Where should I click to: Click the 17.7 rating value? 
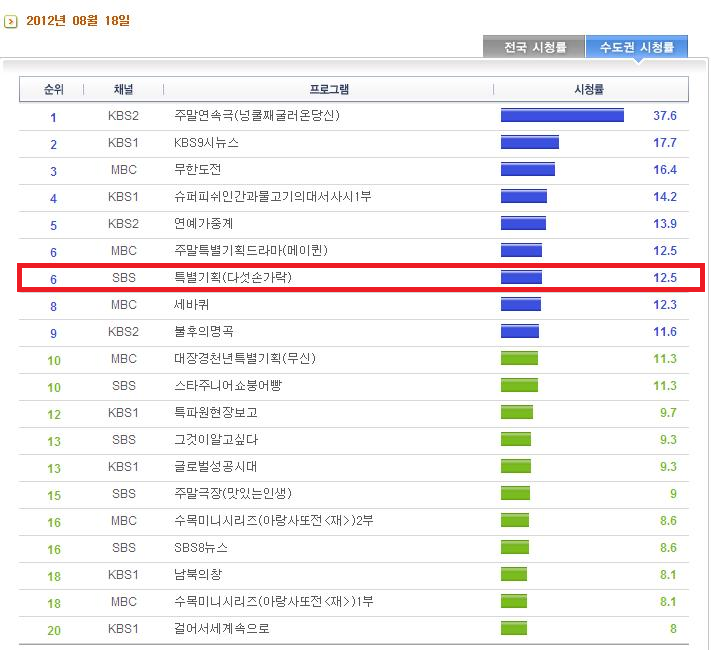(x=665, y=143)
